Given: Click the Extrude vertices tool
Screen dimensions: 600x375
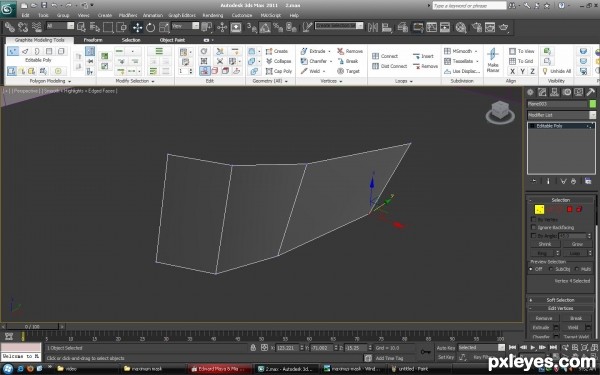Looking at the screenshot, I should 315,51.
